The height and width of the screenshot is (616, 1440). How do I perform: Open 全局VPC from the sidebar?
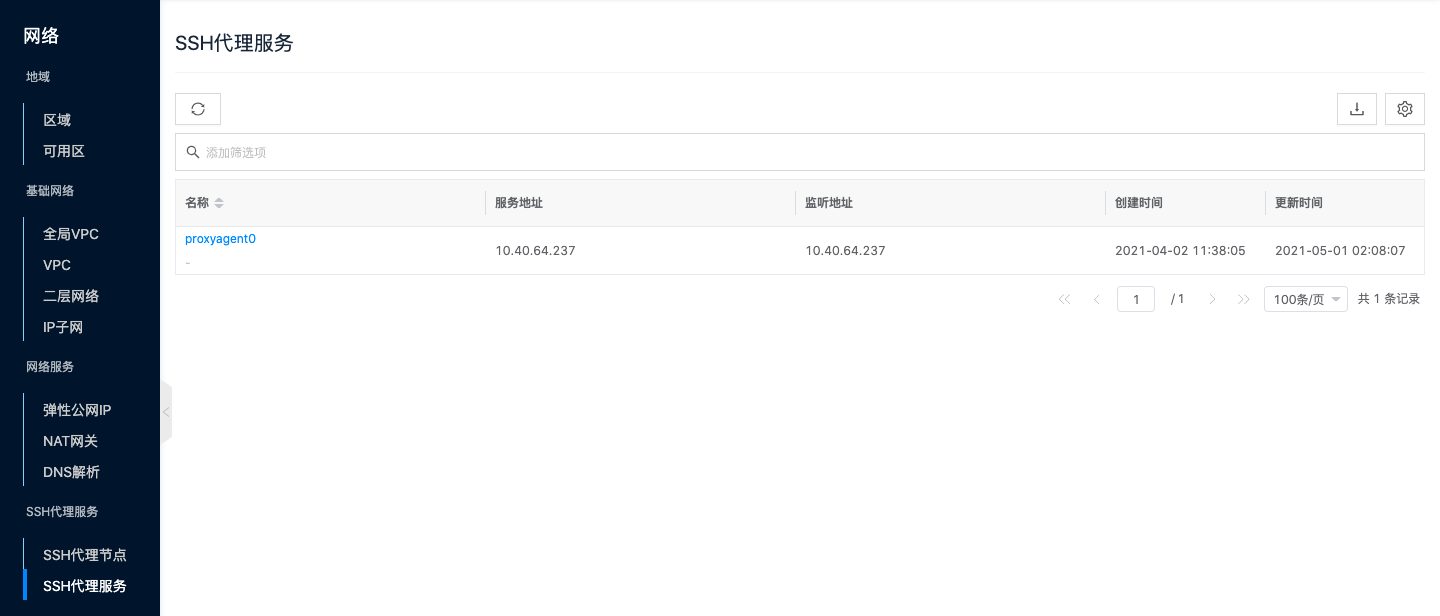pyautogui.click(x=71, y=234)
